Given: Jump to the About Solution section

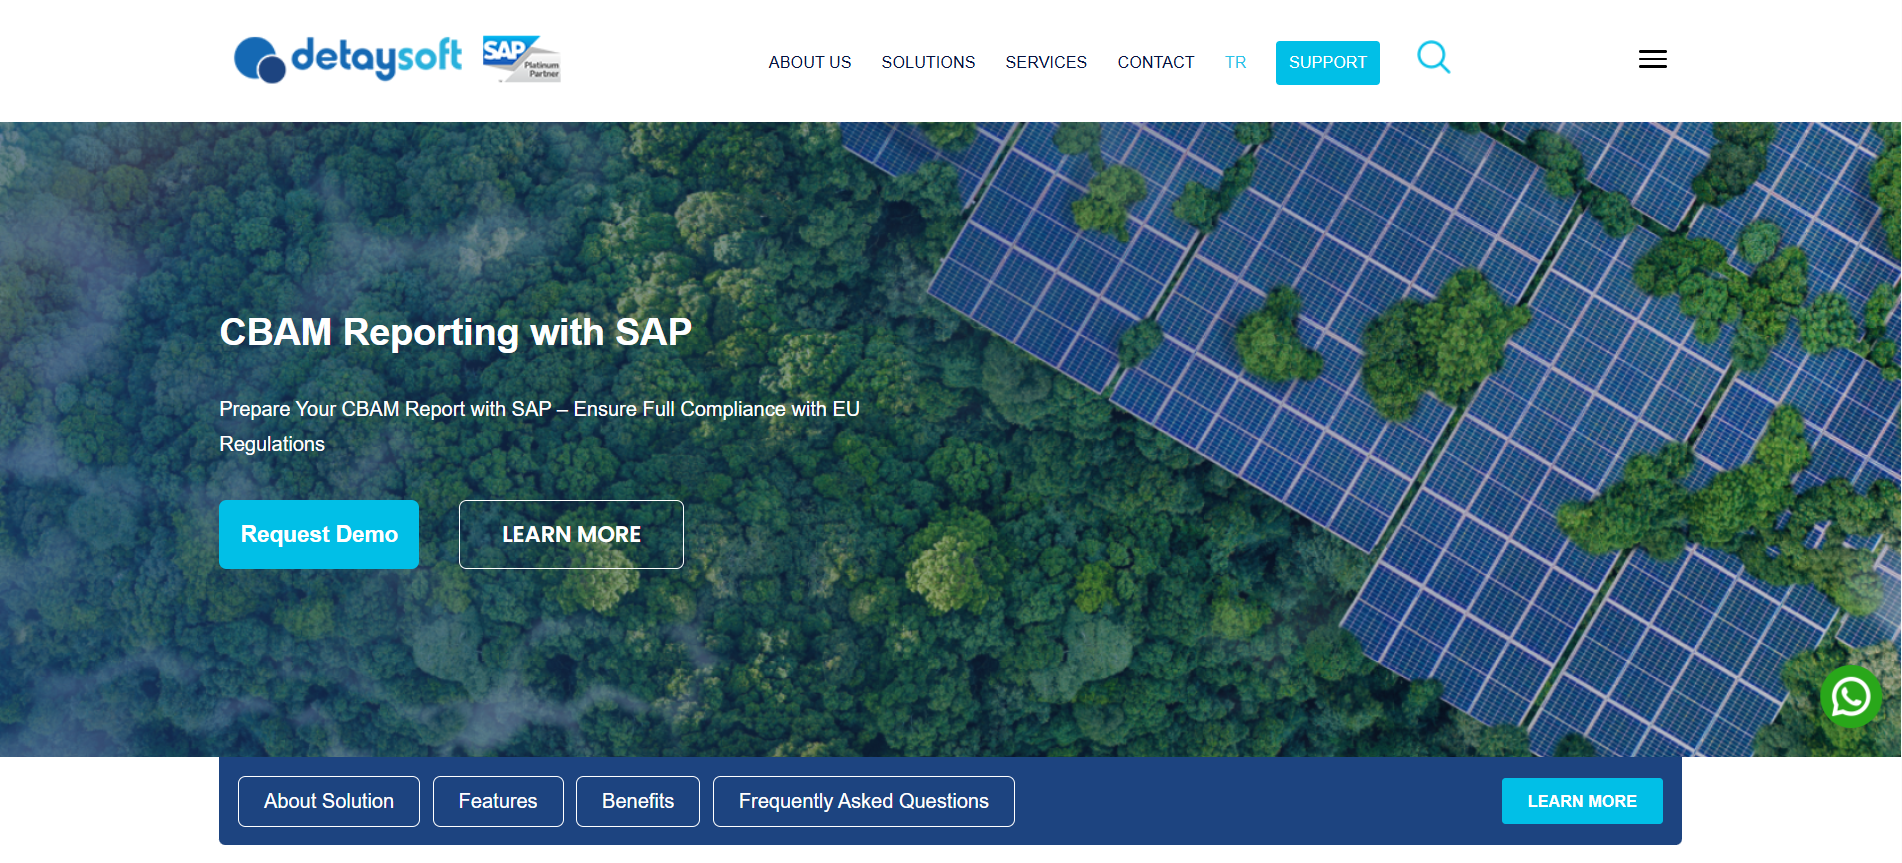Looking at the screenshot, I should 329,801.
